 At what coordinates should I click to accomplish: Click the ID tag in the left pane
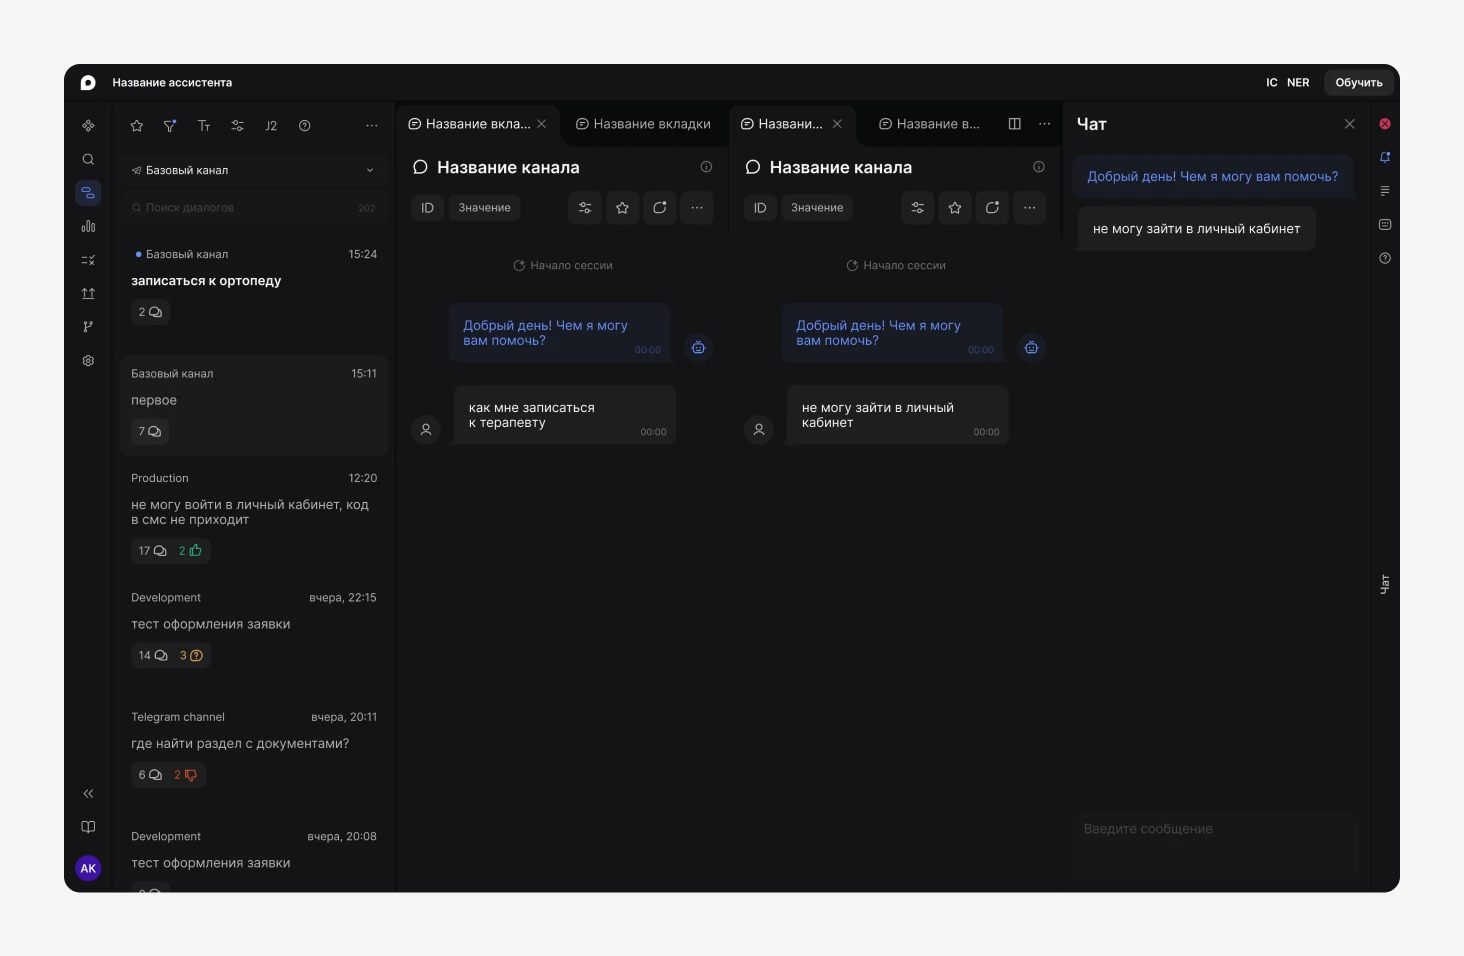click(427, 208)
